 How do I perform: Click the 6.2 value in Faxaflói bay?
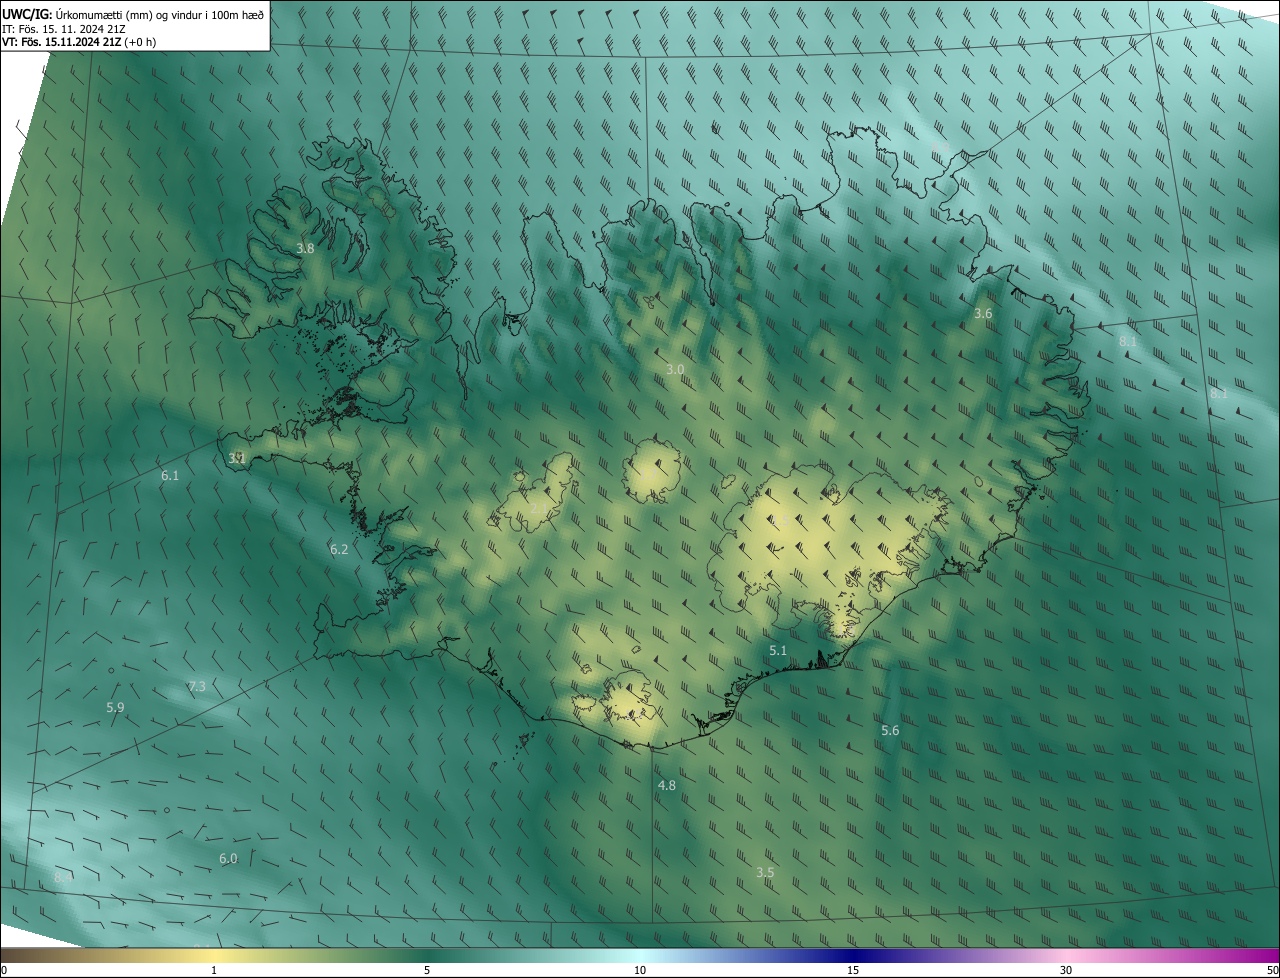point(339,550)
